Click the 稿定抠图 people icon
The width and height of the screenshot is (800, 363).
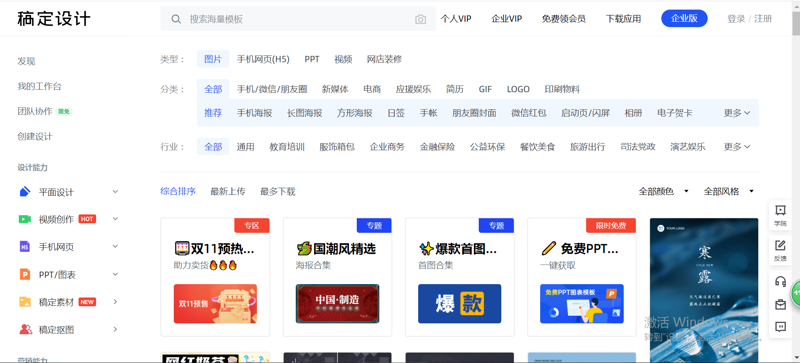pos(25,329)
